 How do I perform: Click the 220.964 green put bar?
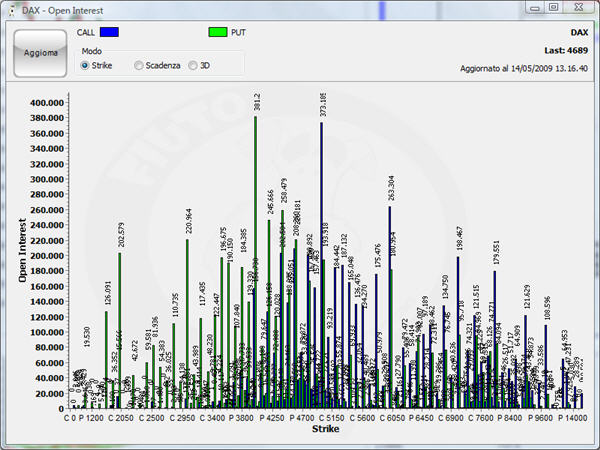187,320
